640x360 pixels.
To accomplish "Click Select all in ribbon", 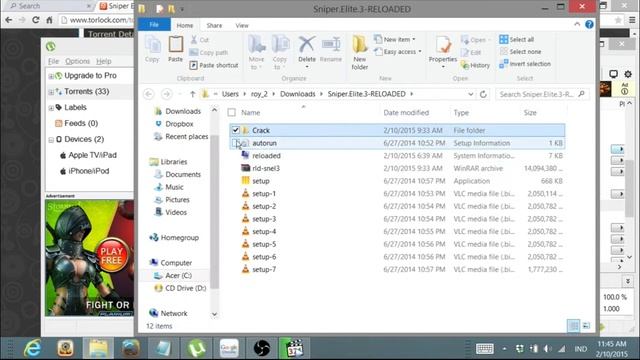I will [x=516, y=39].
